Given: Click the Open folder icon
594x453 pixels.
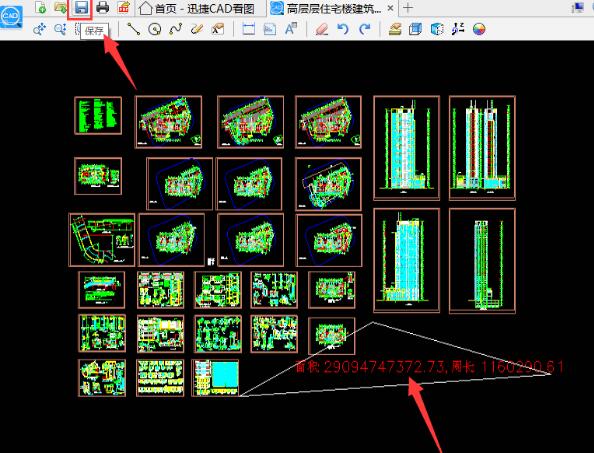Looking at the screenshot, I should pos(60,7).
